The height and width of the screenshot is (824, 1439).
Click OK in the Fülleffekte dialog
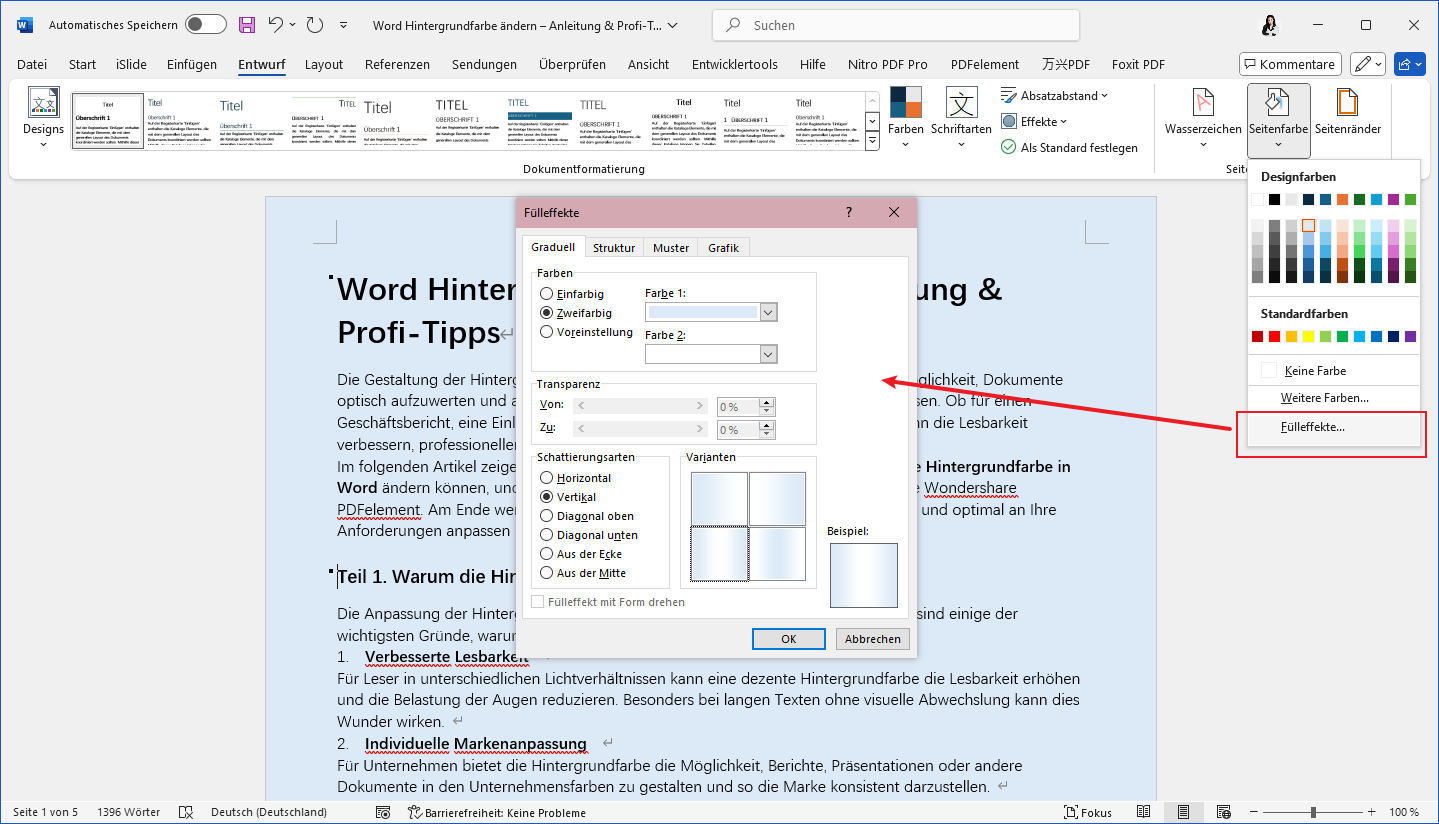point(789,639)
